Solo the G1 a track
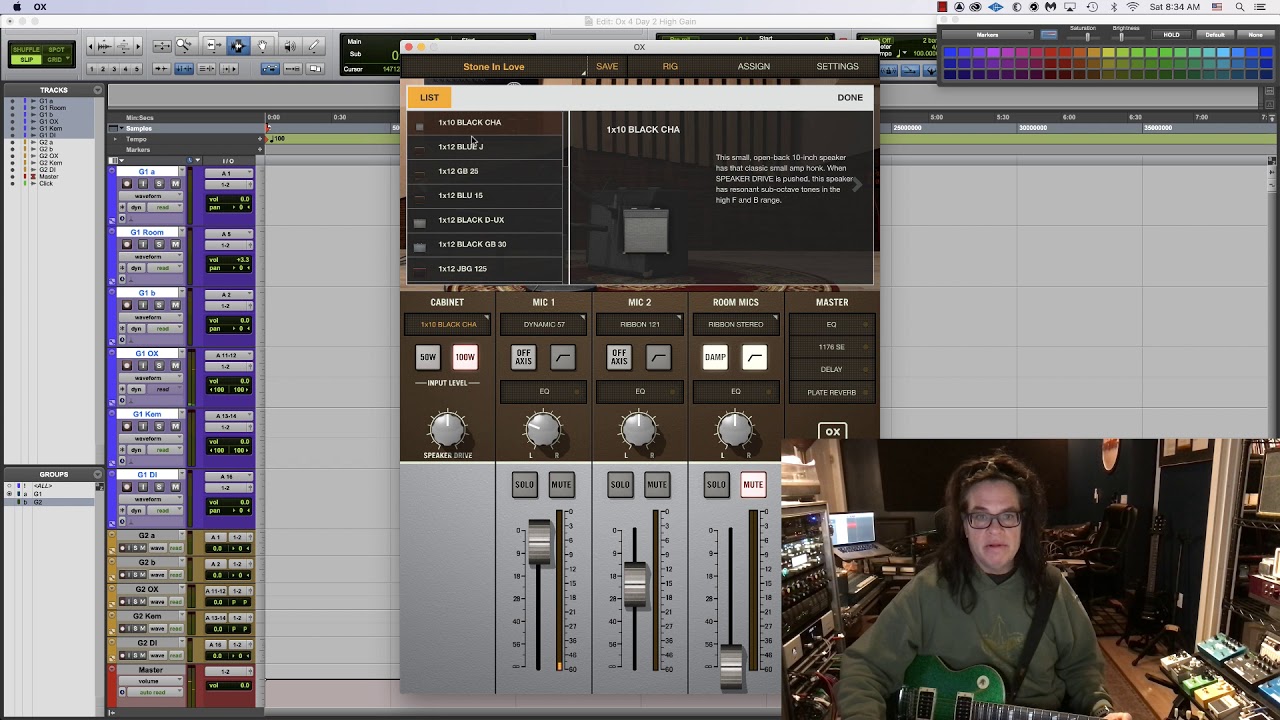Screen dimensions: 1280x720 click(x=159, y=184)
